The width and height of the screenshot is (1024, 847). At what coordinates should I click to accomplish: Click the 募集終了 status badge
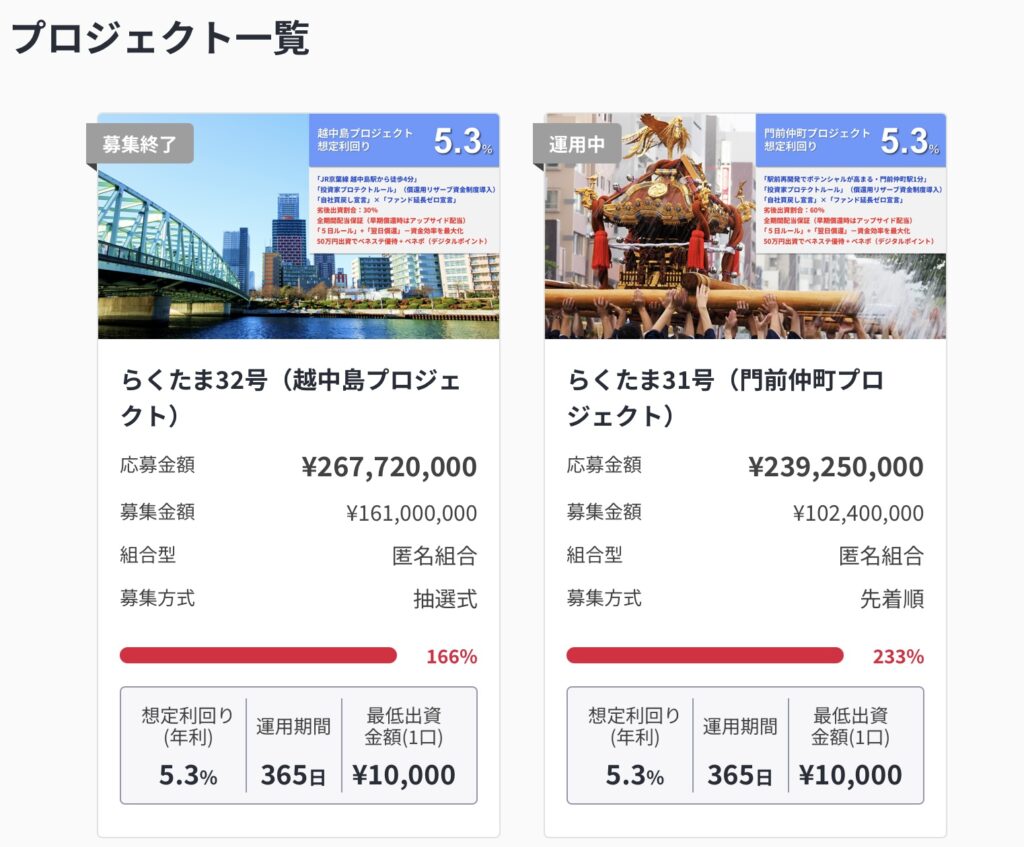point(140,144)
